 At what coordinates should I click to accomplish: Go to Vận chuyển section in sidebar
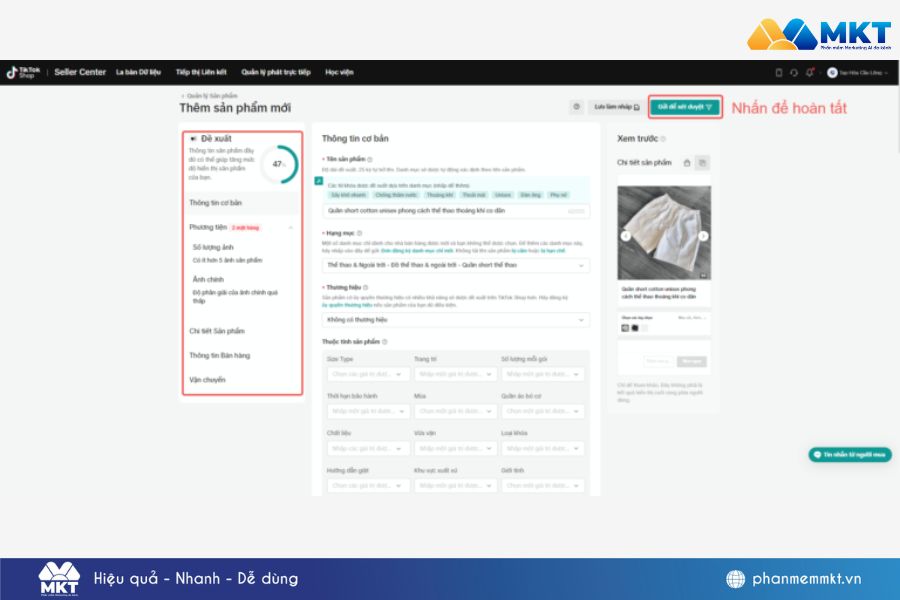click(x=207, y=380)
